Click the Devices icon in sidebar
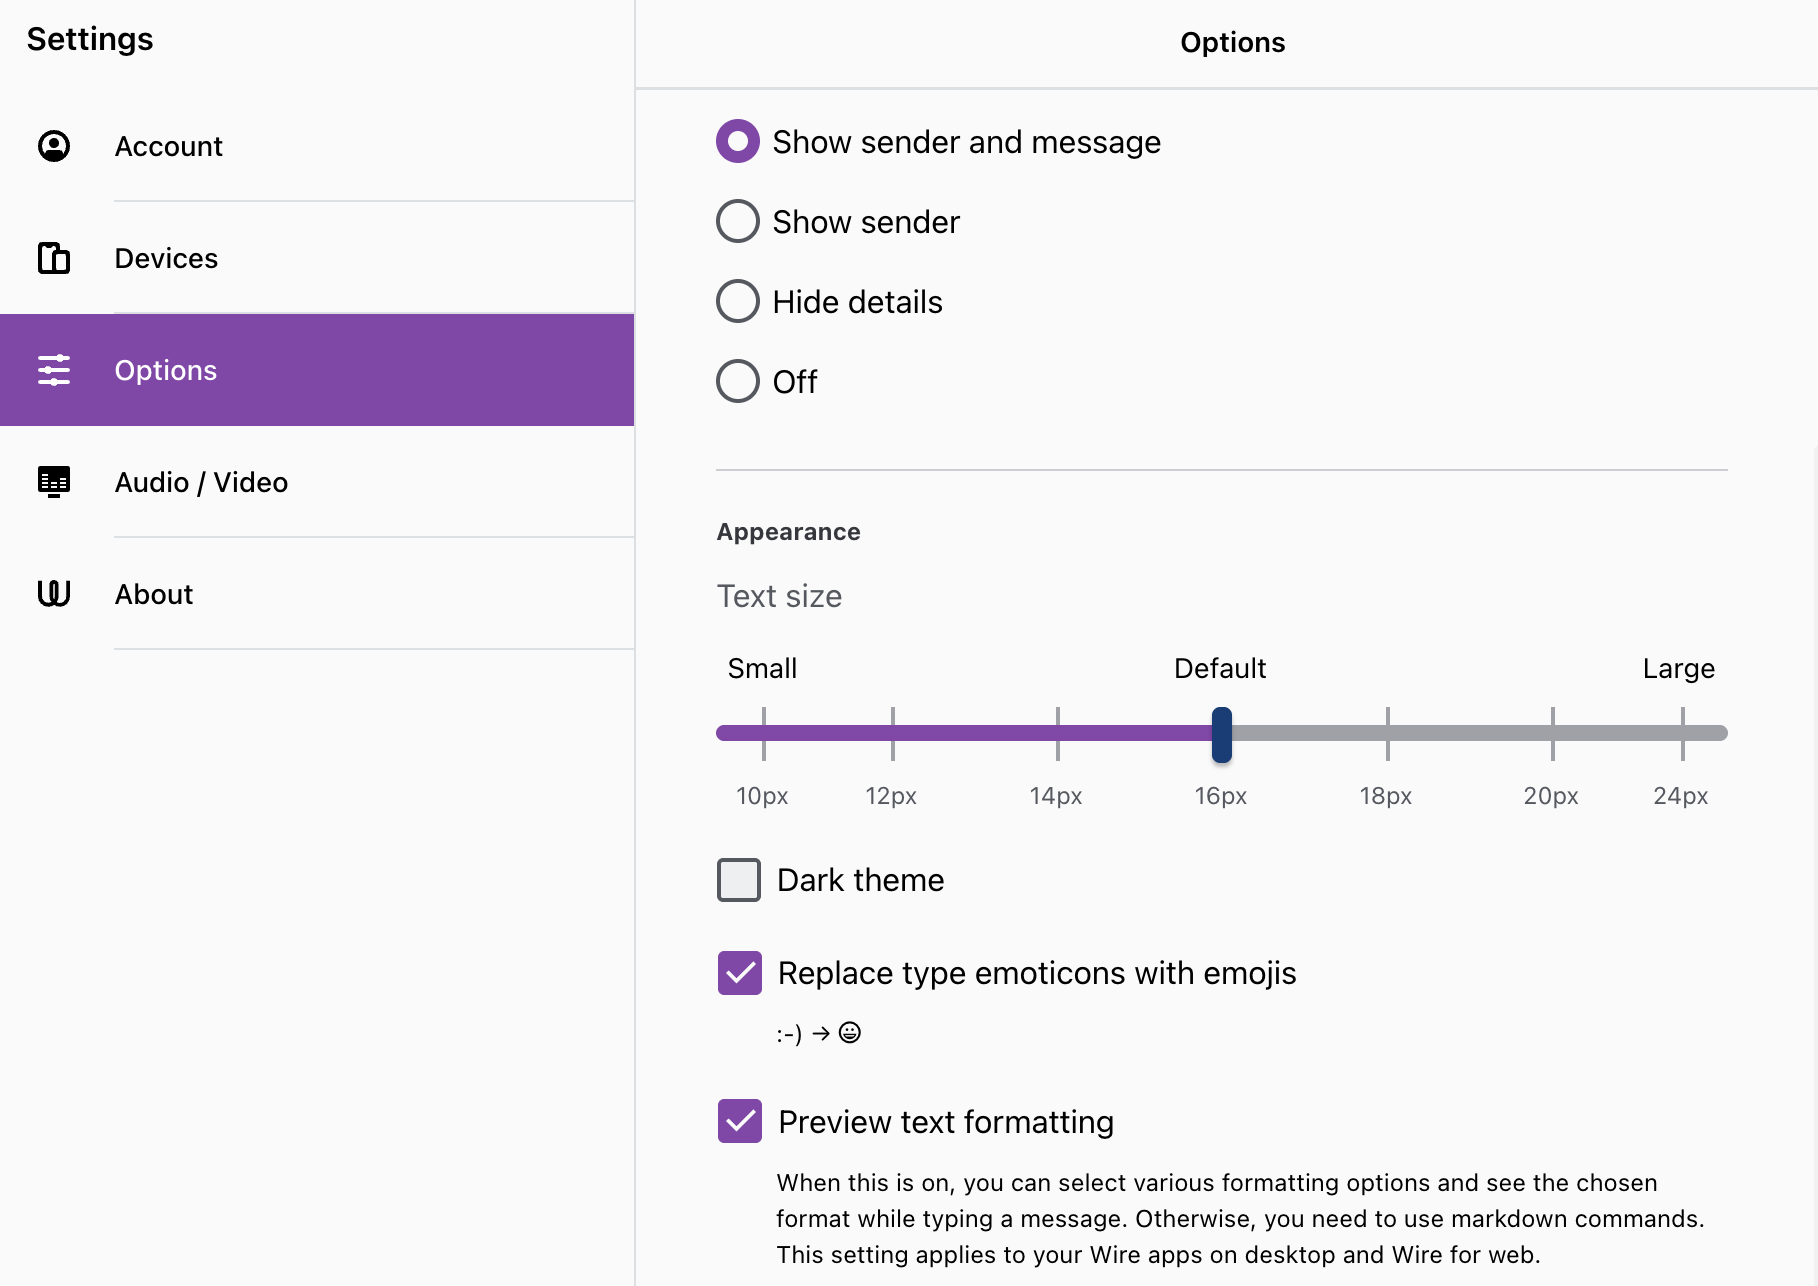Image resolution: width=1818 pixels, height=1286 pixels. (54, 258)
